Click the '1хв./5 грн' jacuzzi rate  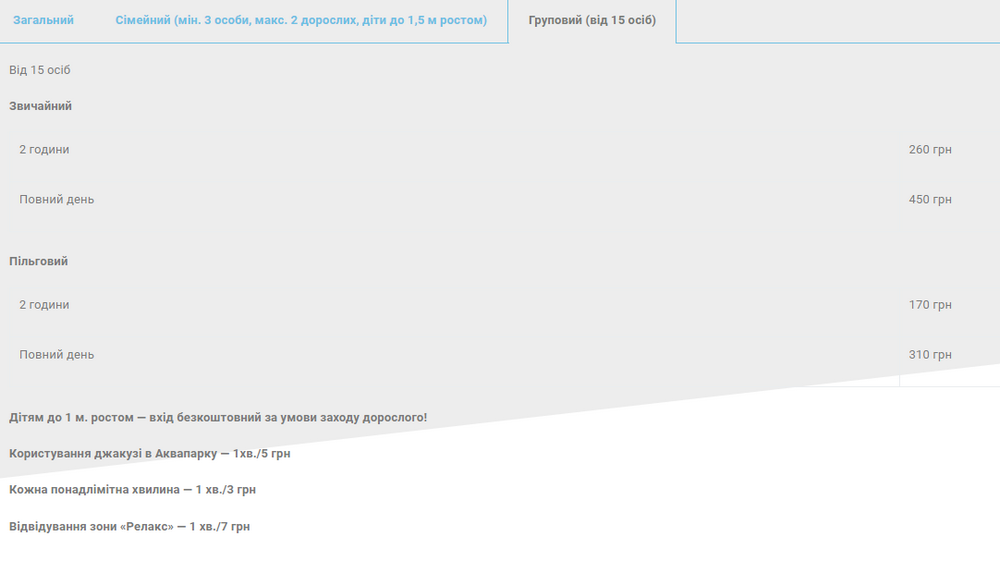pyautogui.click(x=261, y=454)
